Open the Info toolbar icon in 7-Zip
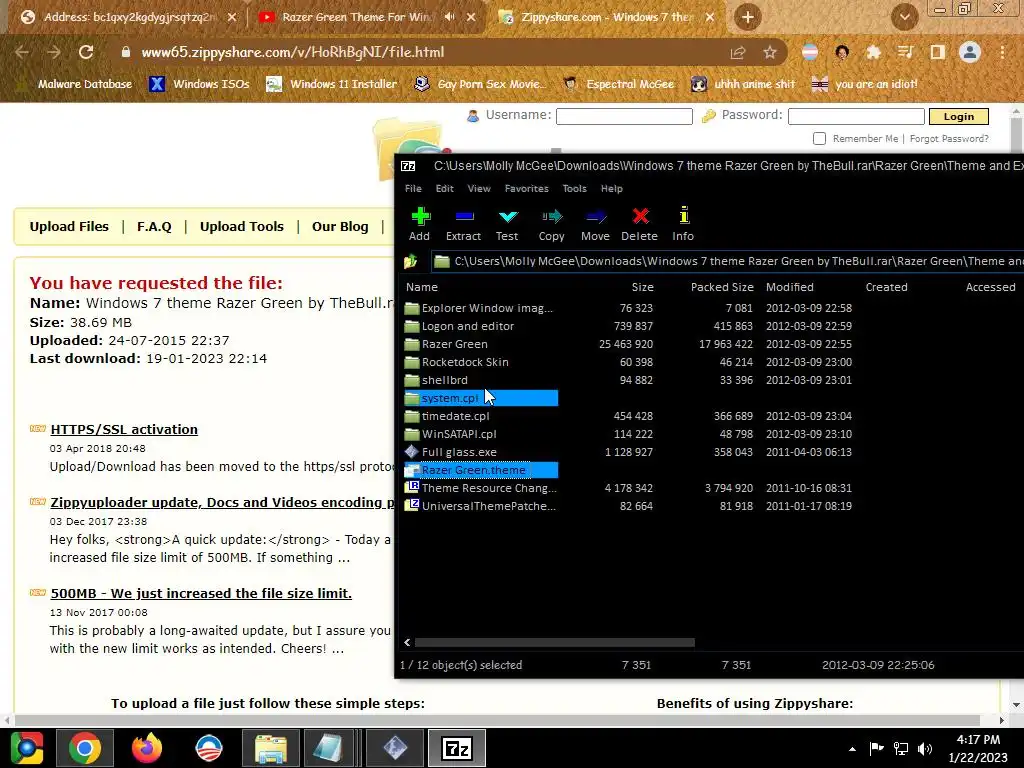Image resolution: width=1024 pixels, height=768 pixels. pyautogui.click(x=683, y=224)
